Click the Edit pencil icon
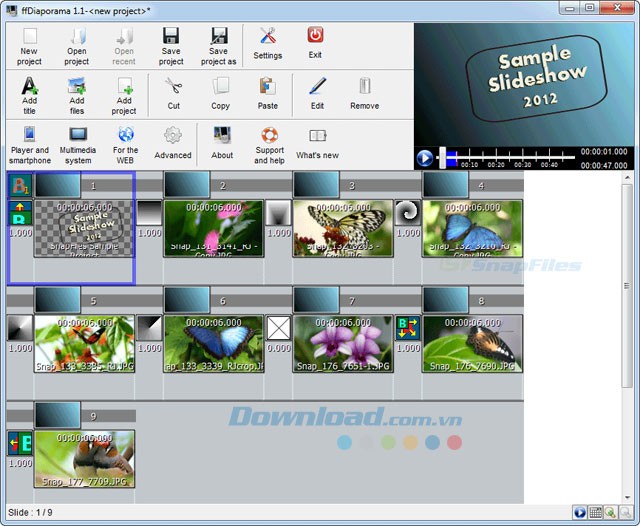 [317, 93]
